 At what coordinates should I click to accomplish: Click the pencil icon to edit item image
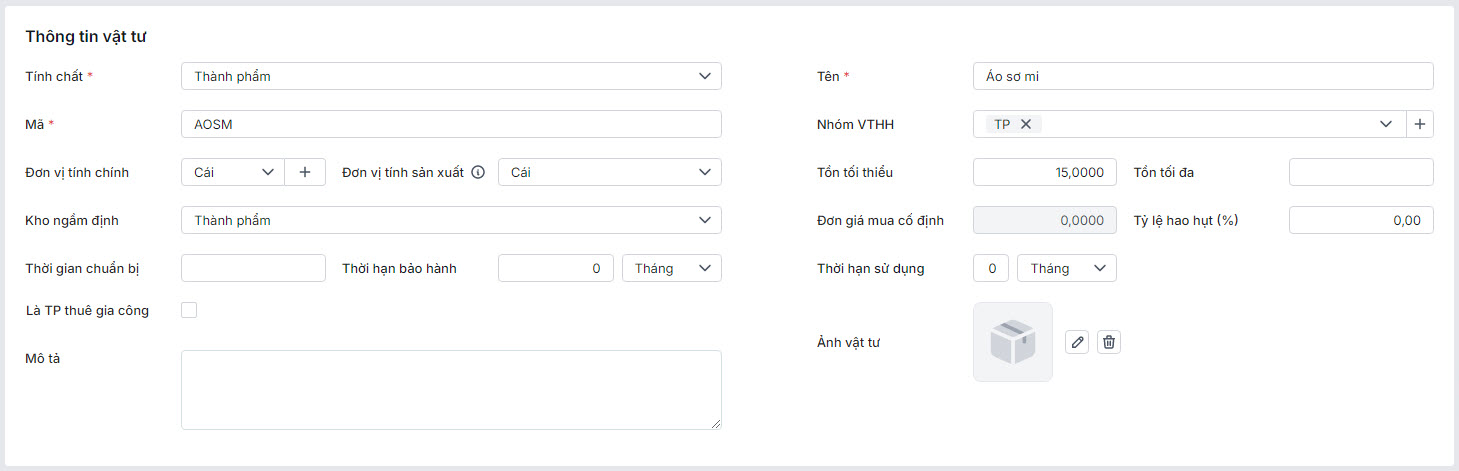(x=1077, y=342)
